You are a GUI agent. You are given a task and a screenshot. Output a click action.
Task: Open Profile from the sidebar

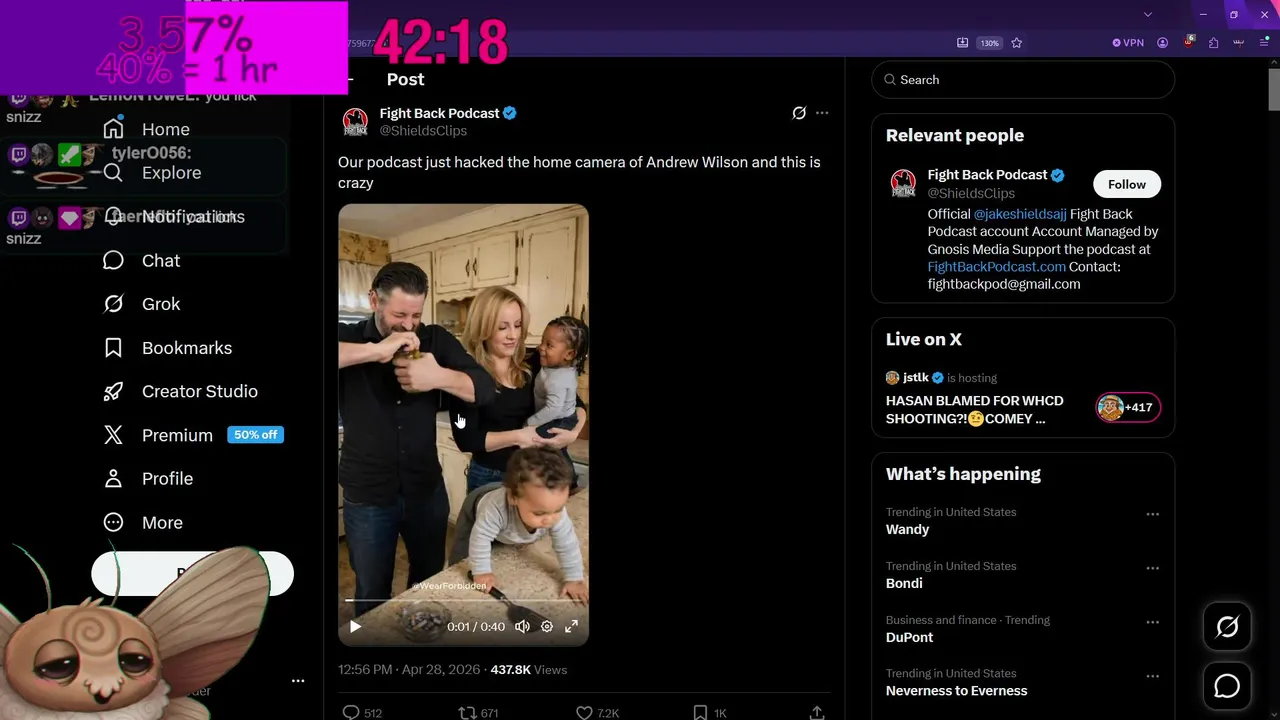148,479
